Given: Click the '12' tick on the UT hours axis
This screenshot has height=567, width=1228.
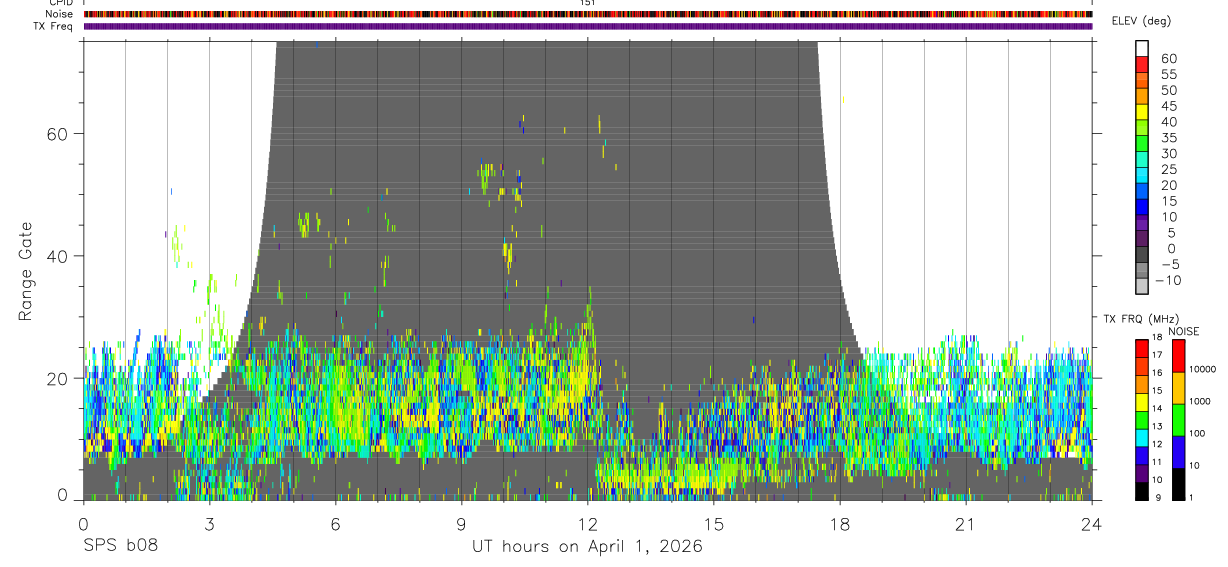Looking at the screenshot, I should pos(588,523).
